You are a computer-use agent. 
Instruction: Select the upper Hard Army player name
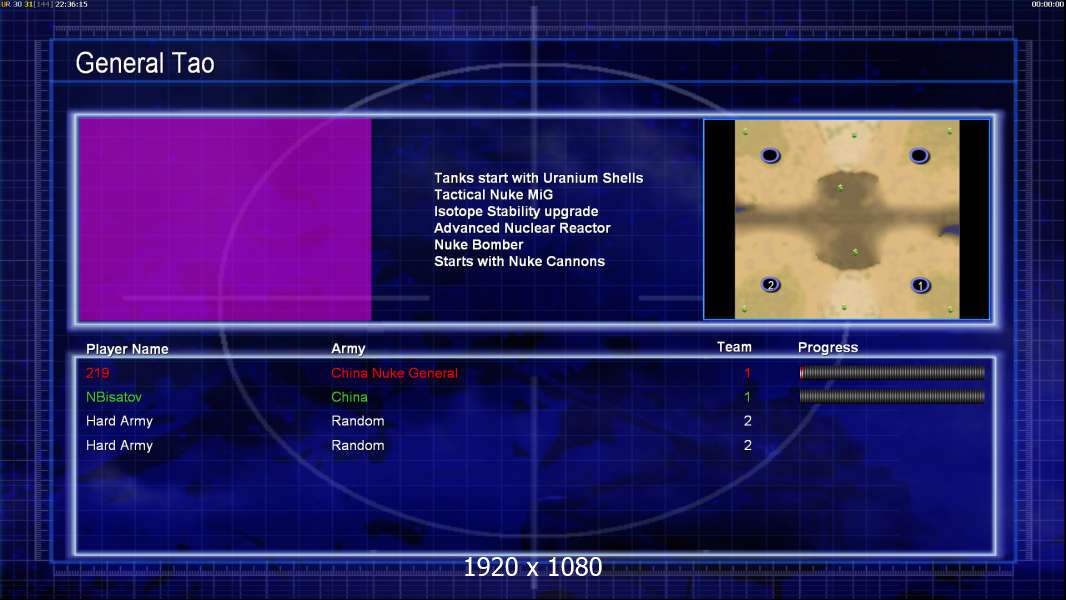pos(119,421)
